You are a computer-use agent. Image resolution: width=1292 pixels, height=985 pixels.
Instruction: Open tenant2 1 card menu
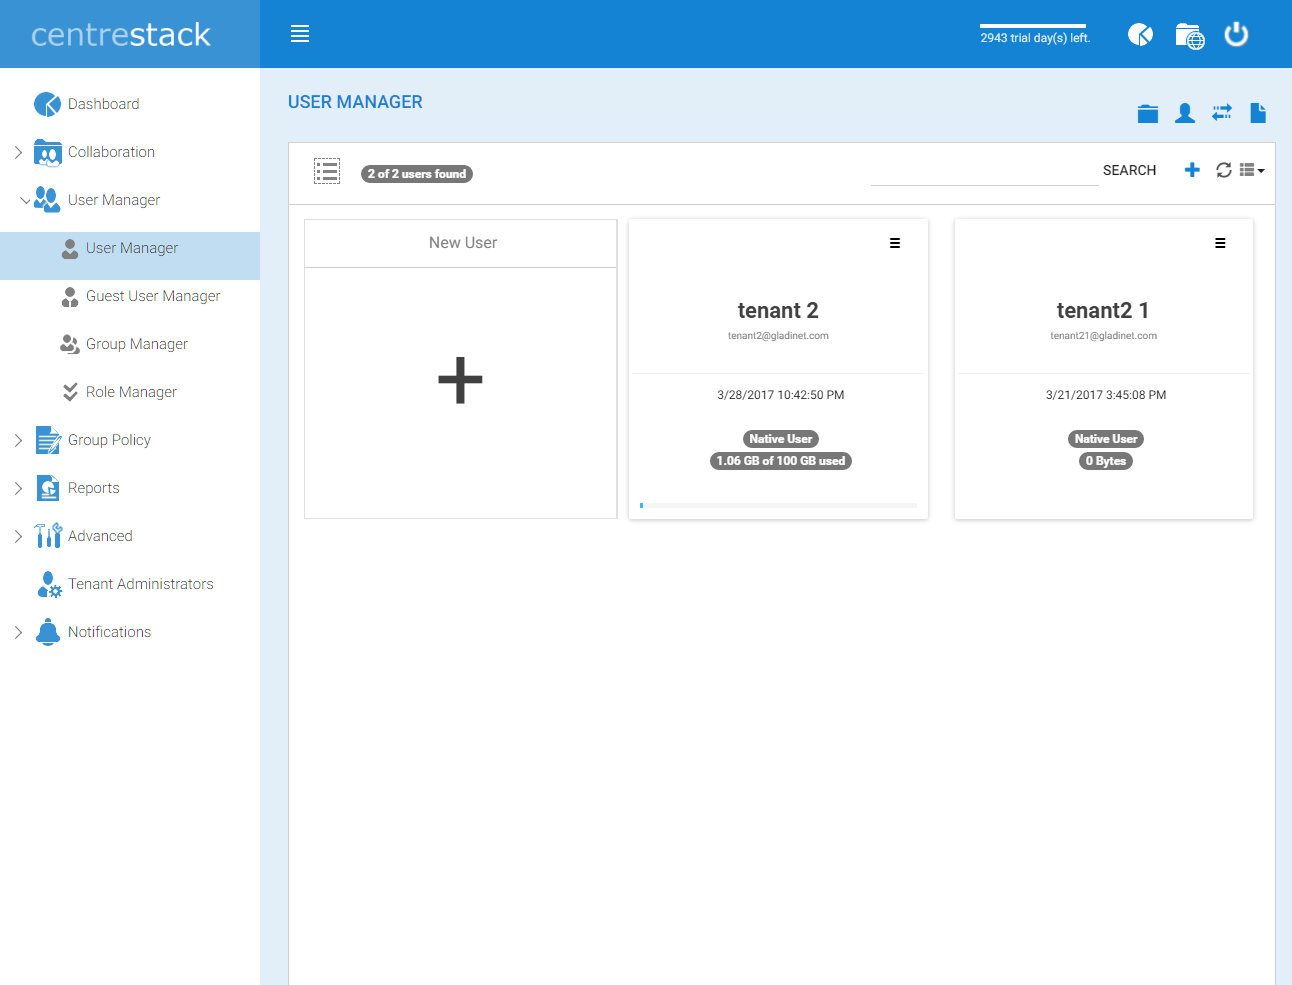(1220, 243)
